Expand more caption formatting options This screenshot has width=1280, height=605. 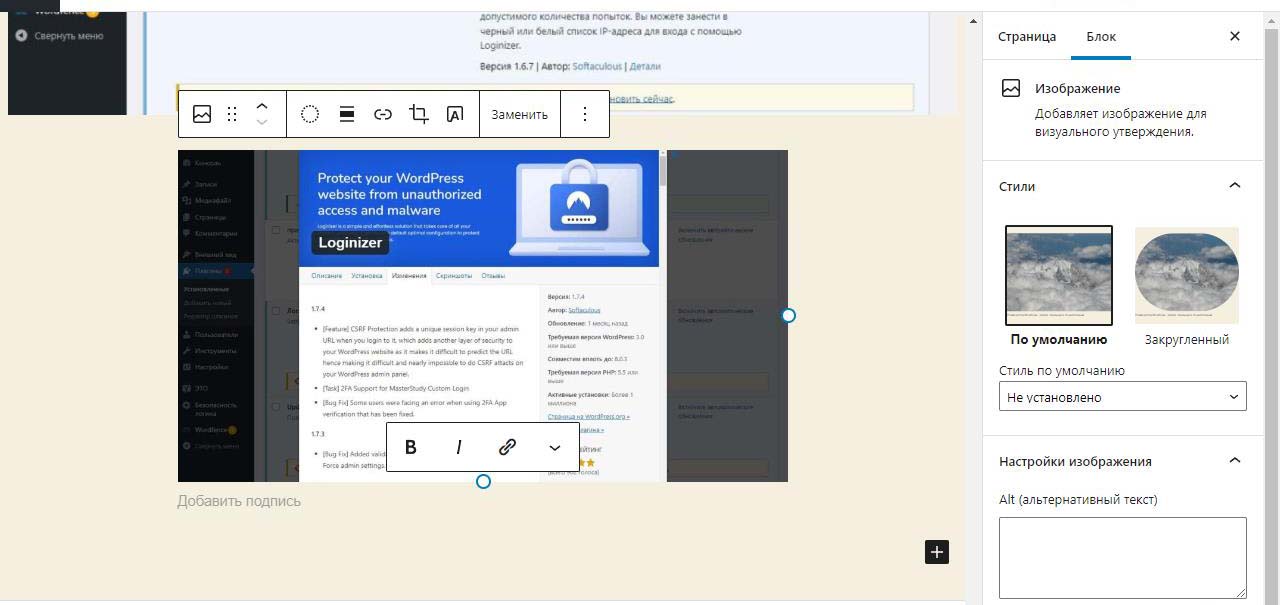click(x=555, y=447)
